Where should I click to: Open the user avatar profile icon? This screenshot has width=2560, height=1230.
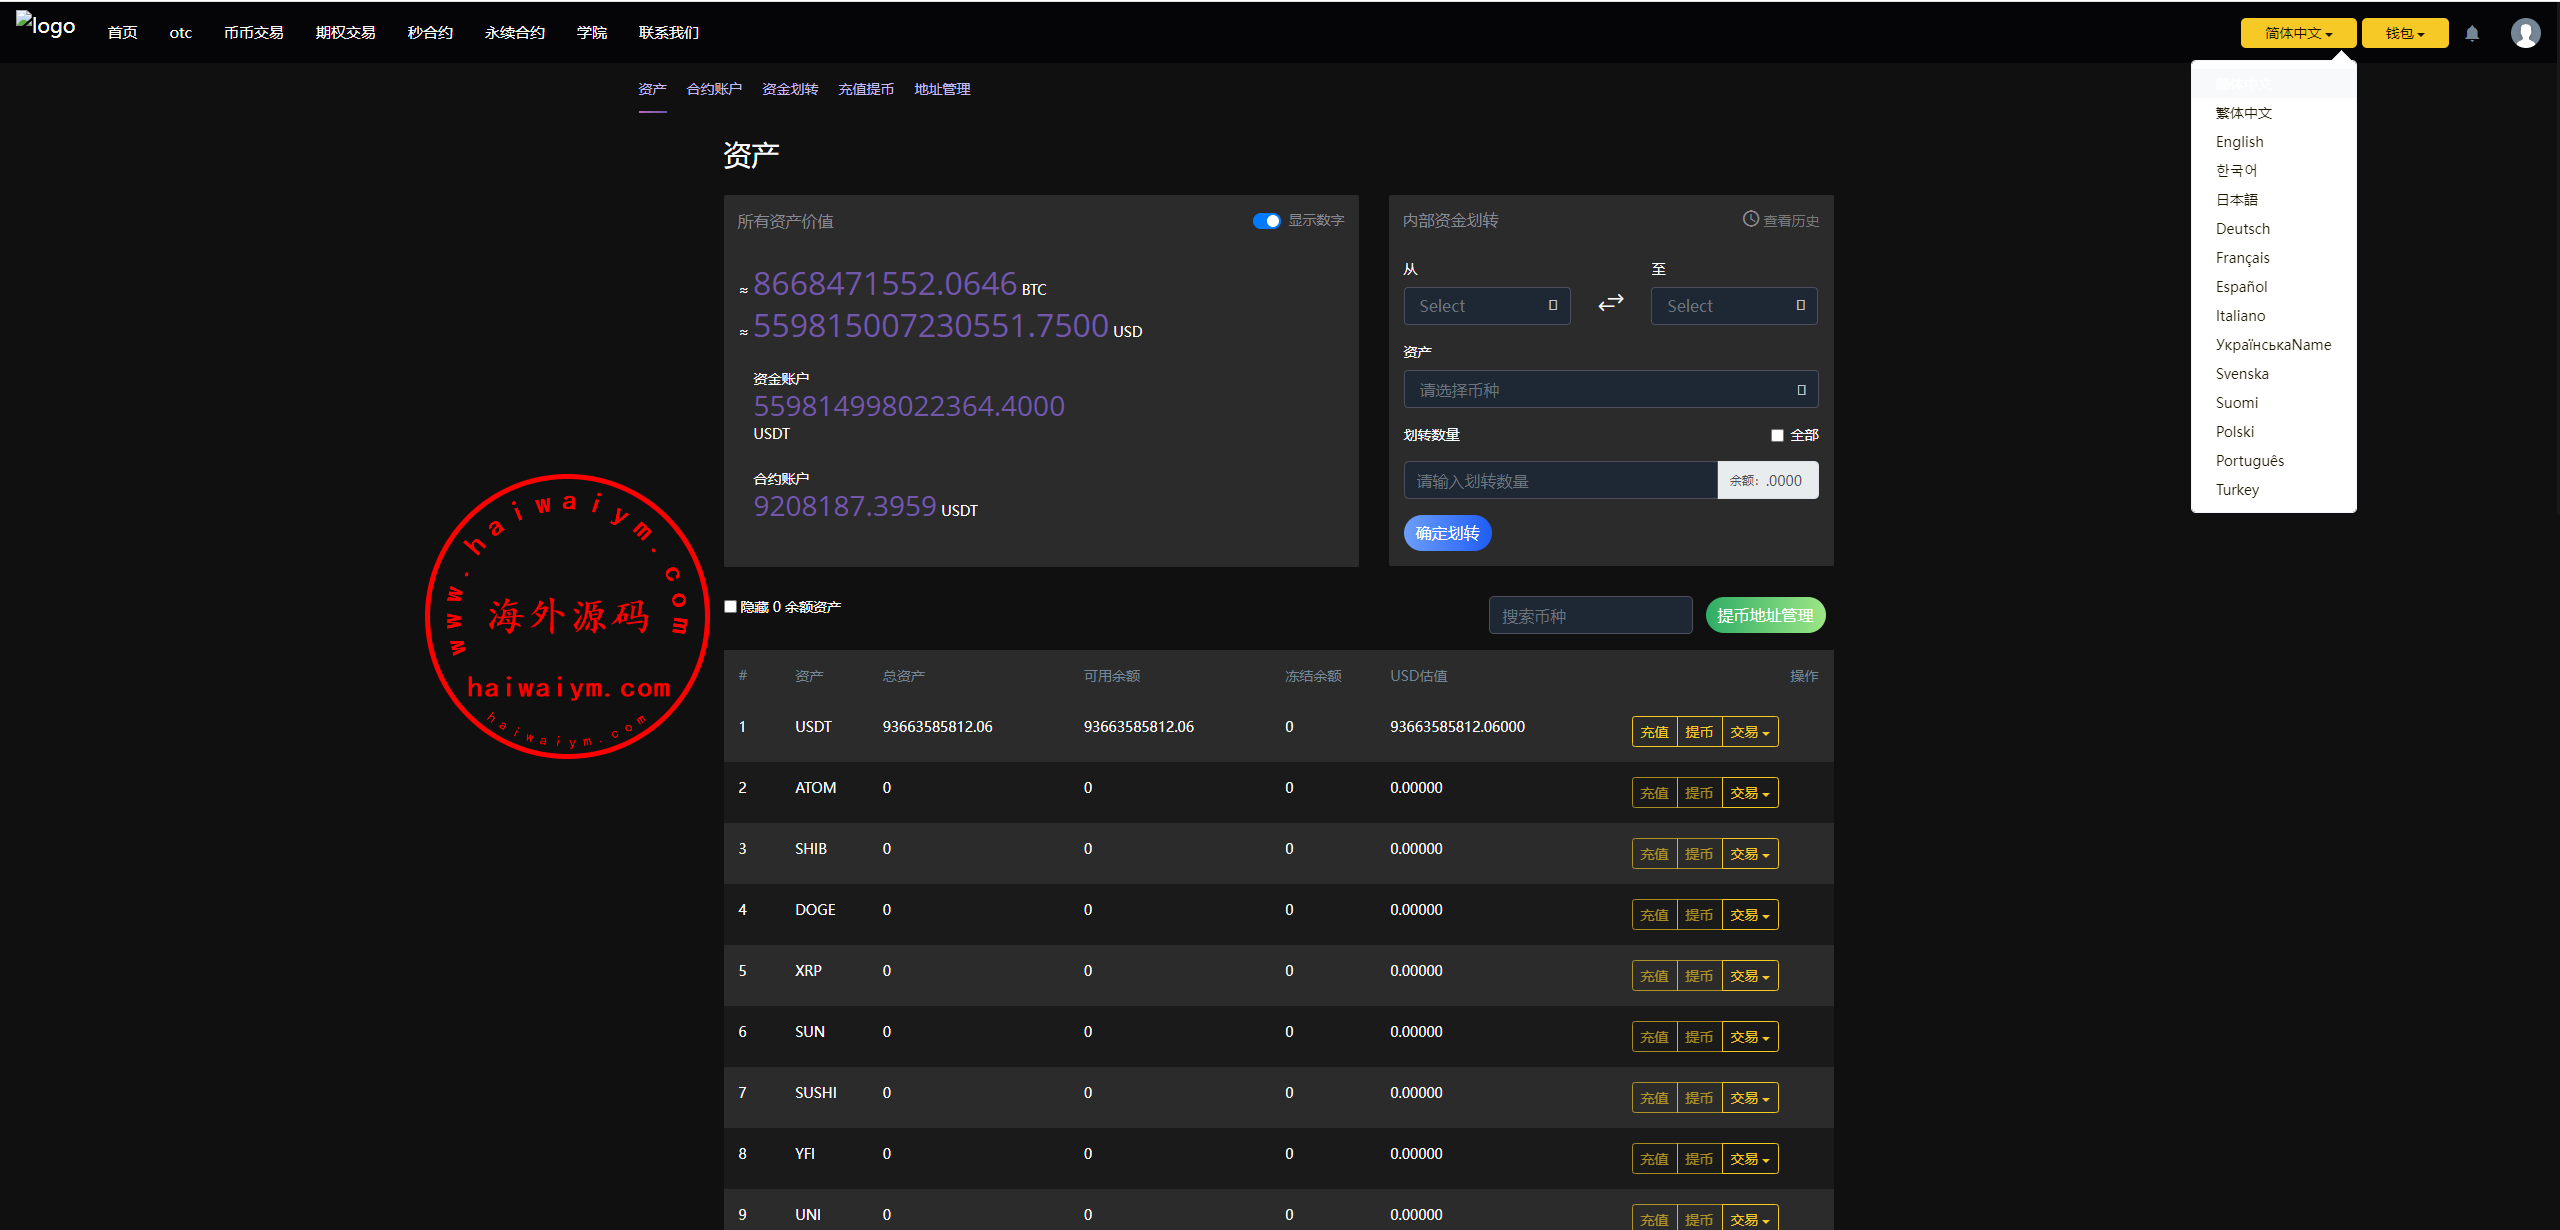click(x=2525, y=33)
